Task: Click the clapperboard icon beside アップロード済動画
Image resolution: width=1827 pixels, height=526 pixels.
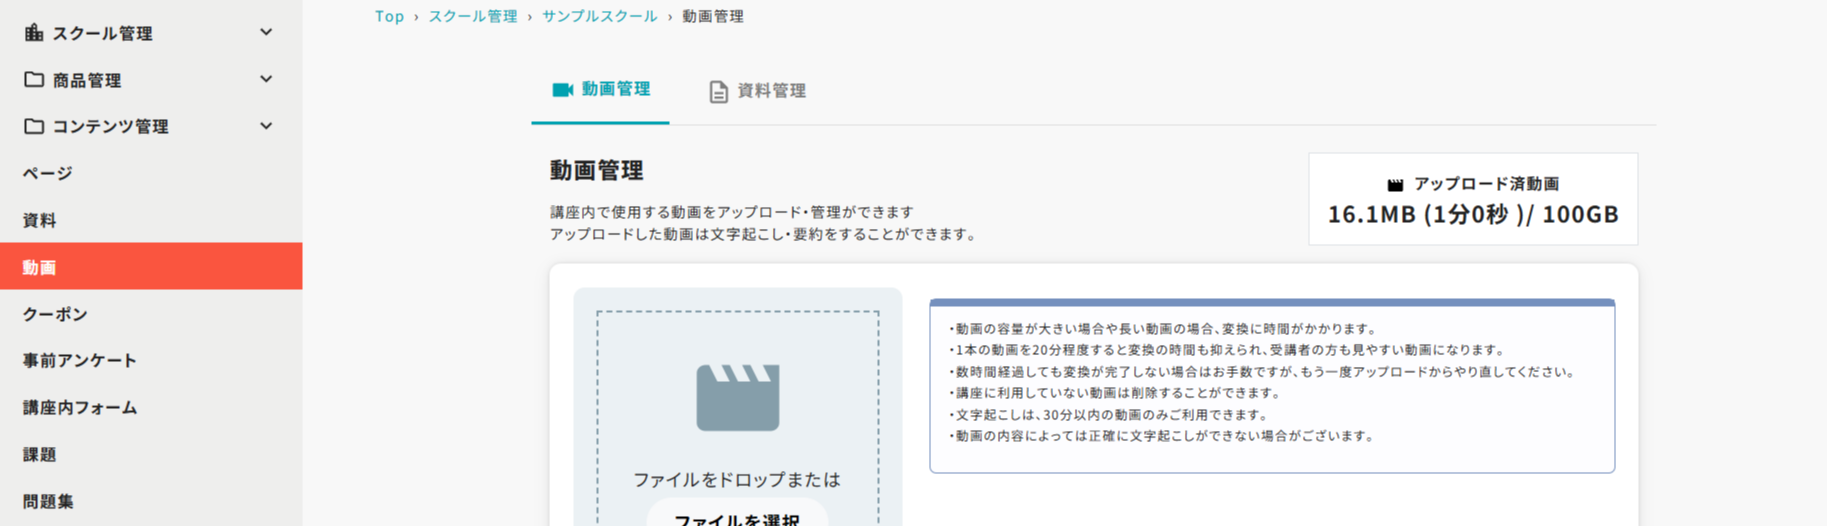Action: [x=1395, y=185]
